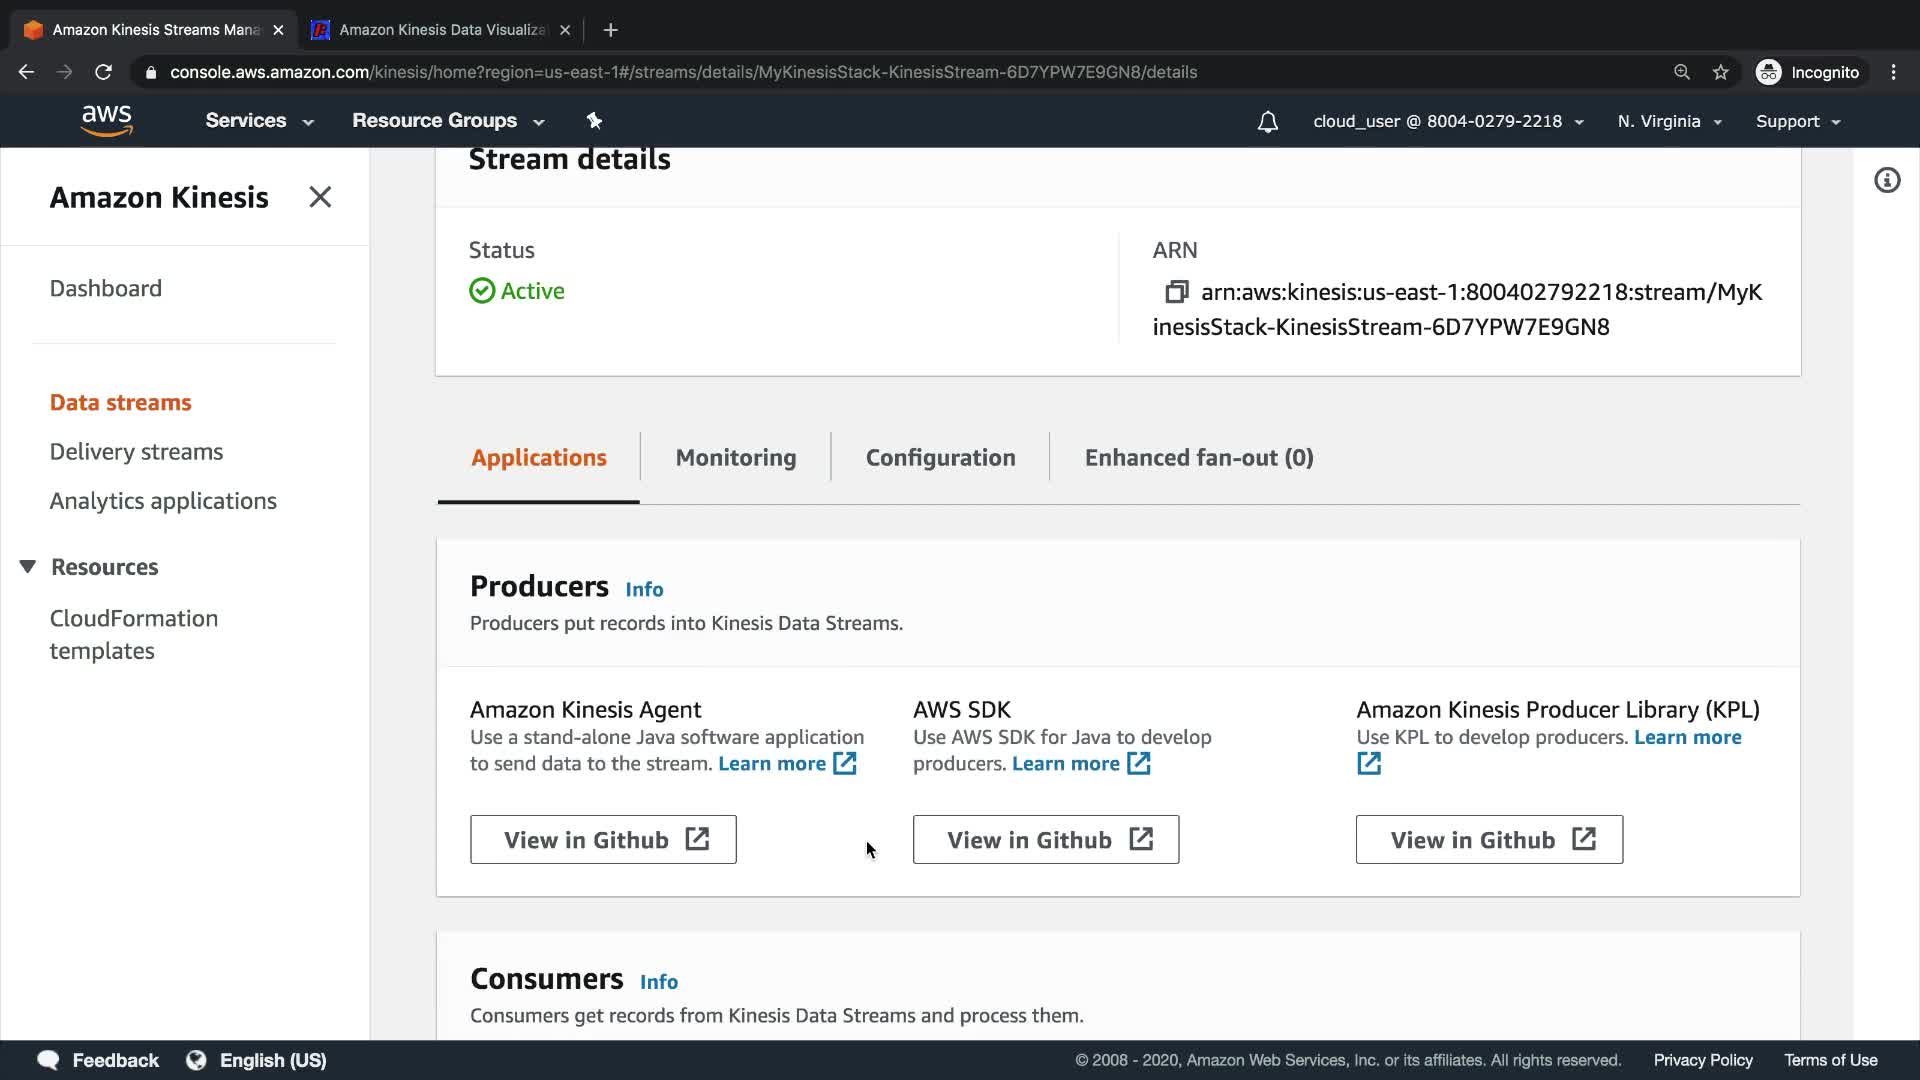The height and width of the screenshot is (1080, 1920).
Task: Open the info panel circle icon
Action: tap(1886, 181)
